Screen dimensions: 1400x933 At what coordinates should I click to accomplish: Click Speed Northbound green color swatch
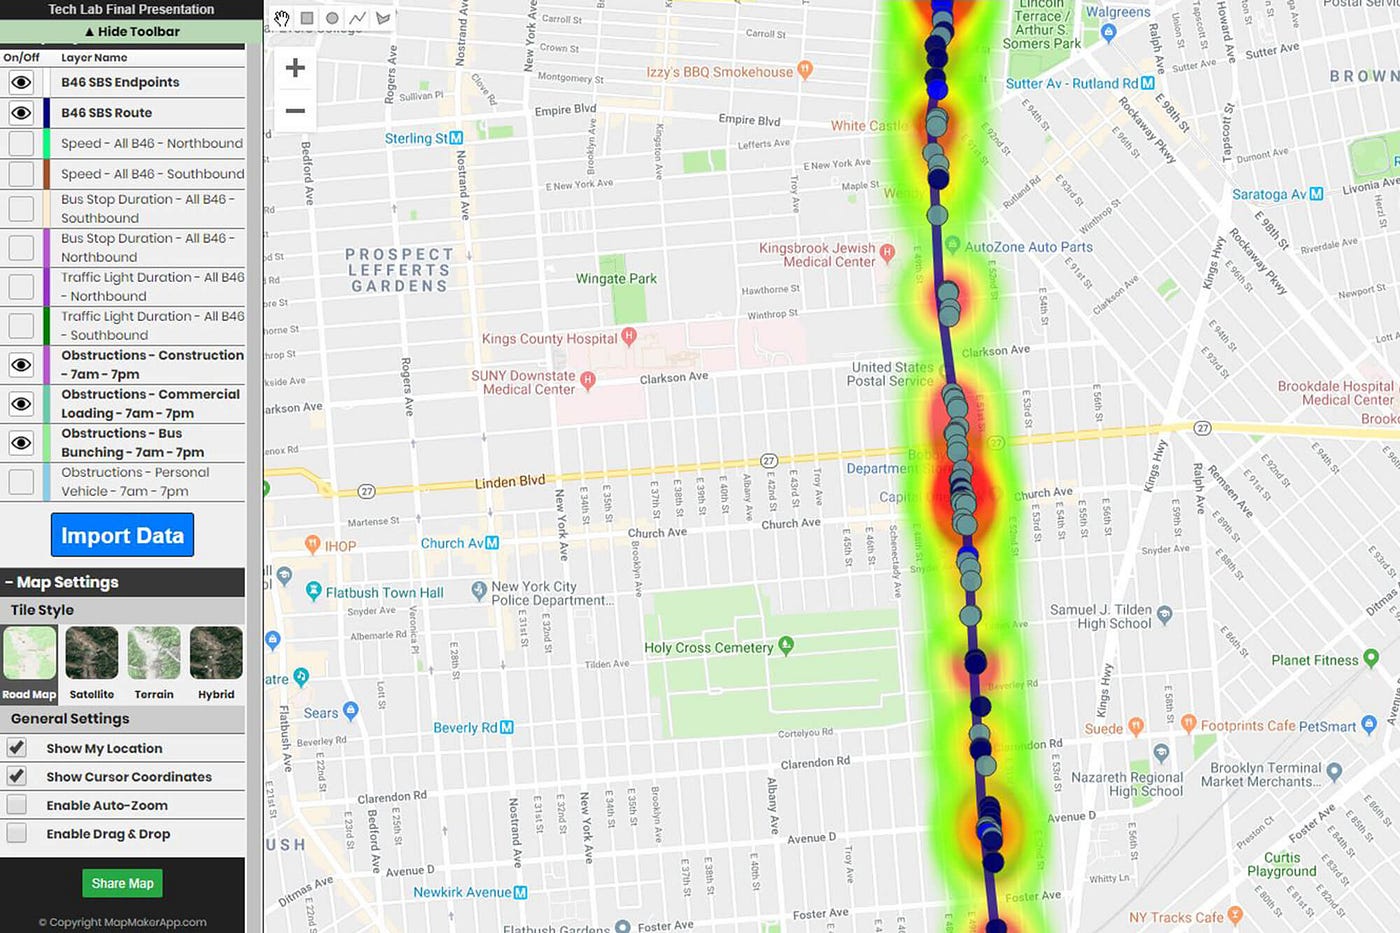pos(47,143)
